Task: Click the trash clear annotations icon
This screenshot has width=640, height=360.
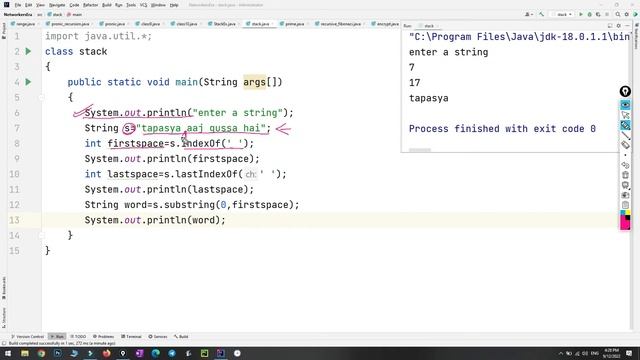Action: (x=625, y=175)
